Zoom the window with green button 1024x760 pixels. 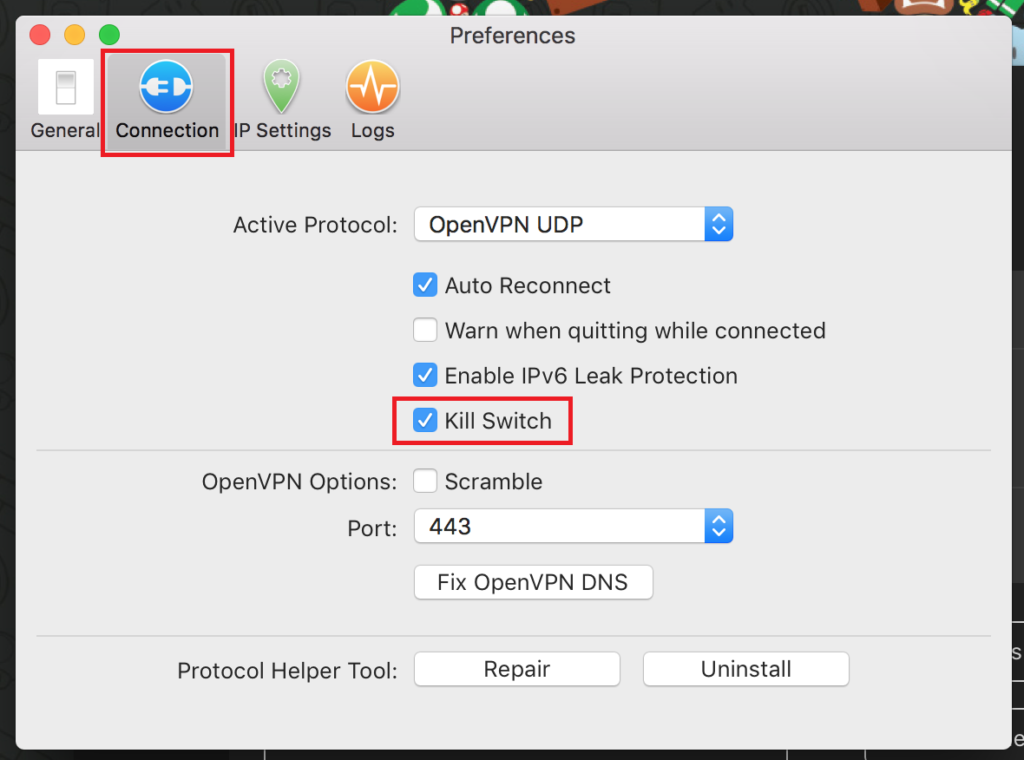pos(109,35)
